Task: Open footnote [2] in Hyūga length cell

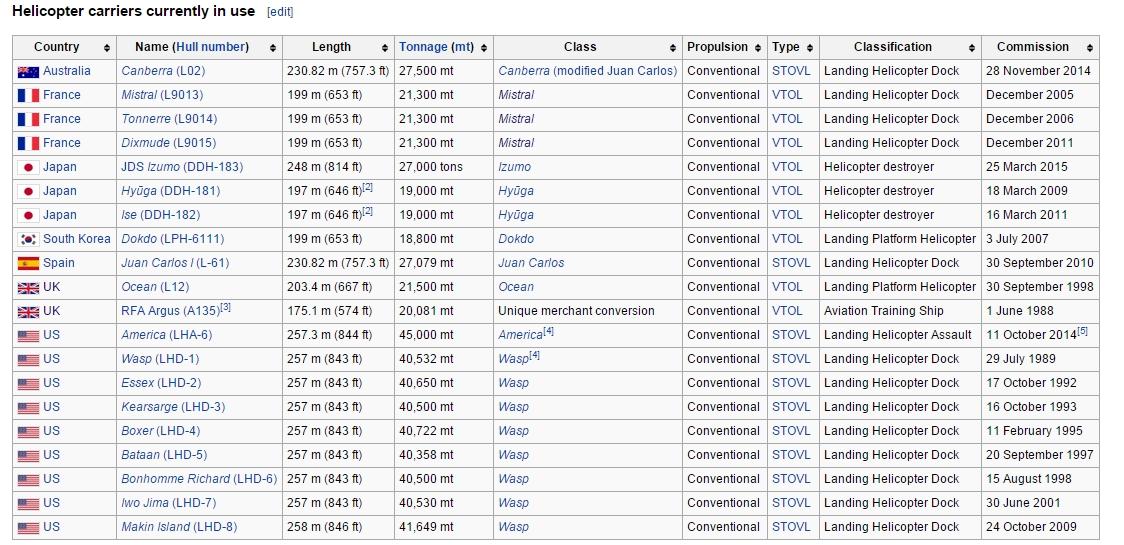Action: tap(368, 187)
